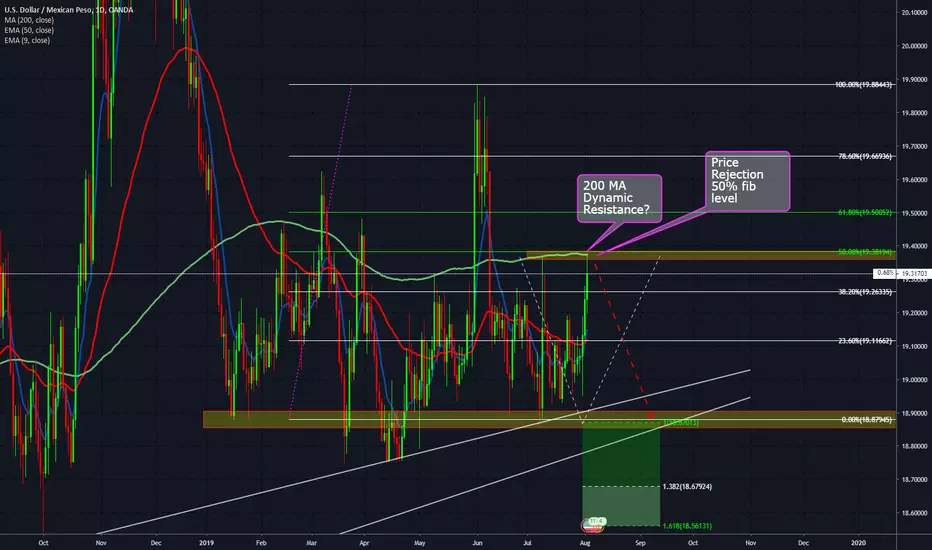
Task: Click the 19.20000 price axis label
Action: pyautogui.click(x=914, y=313)
